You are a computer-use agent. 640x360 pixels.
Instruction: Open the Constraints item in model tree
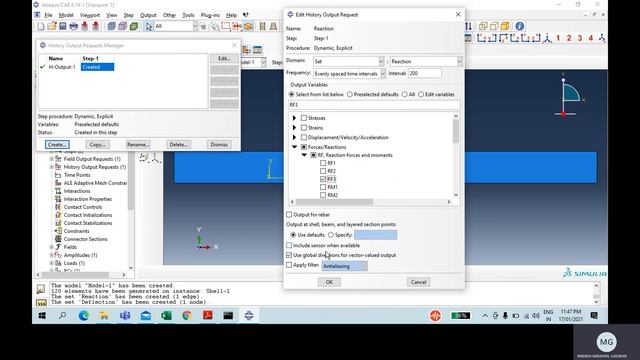tap(76, 231)
